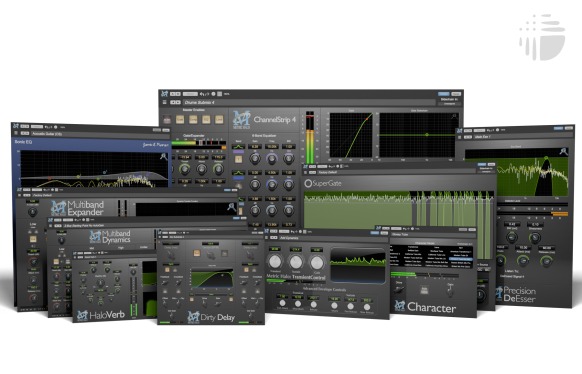Toggle the Limit master enable button in ChannelStrip 4
Image resolution: width=582 pixels, height=374 pixels.
[219, 119]
